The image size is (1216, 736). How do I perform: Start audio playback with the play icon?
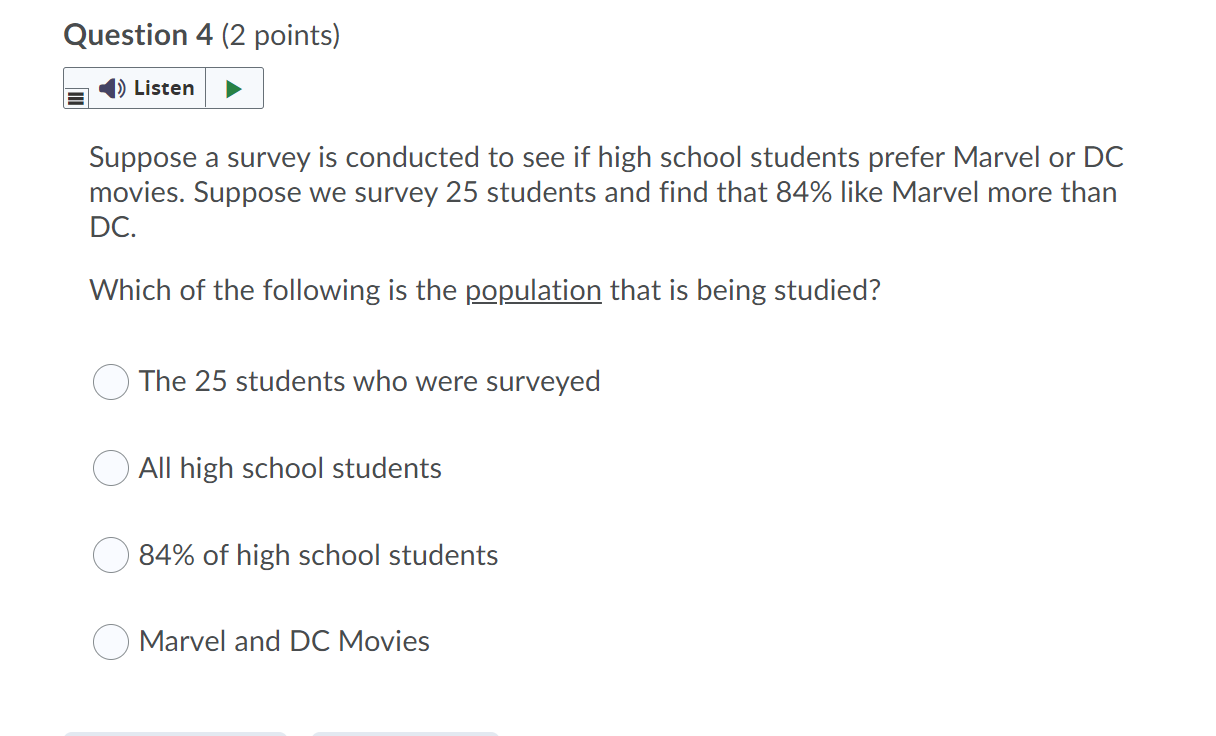(236, 88)
